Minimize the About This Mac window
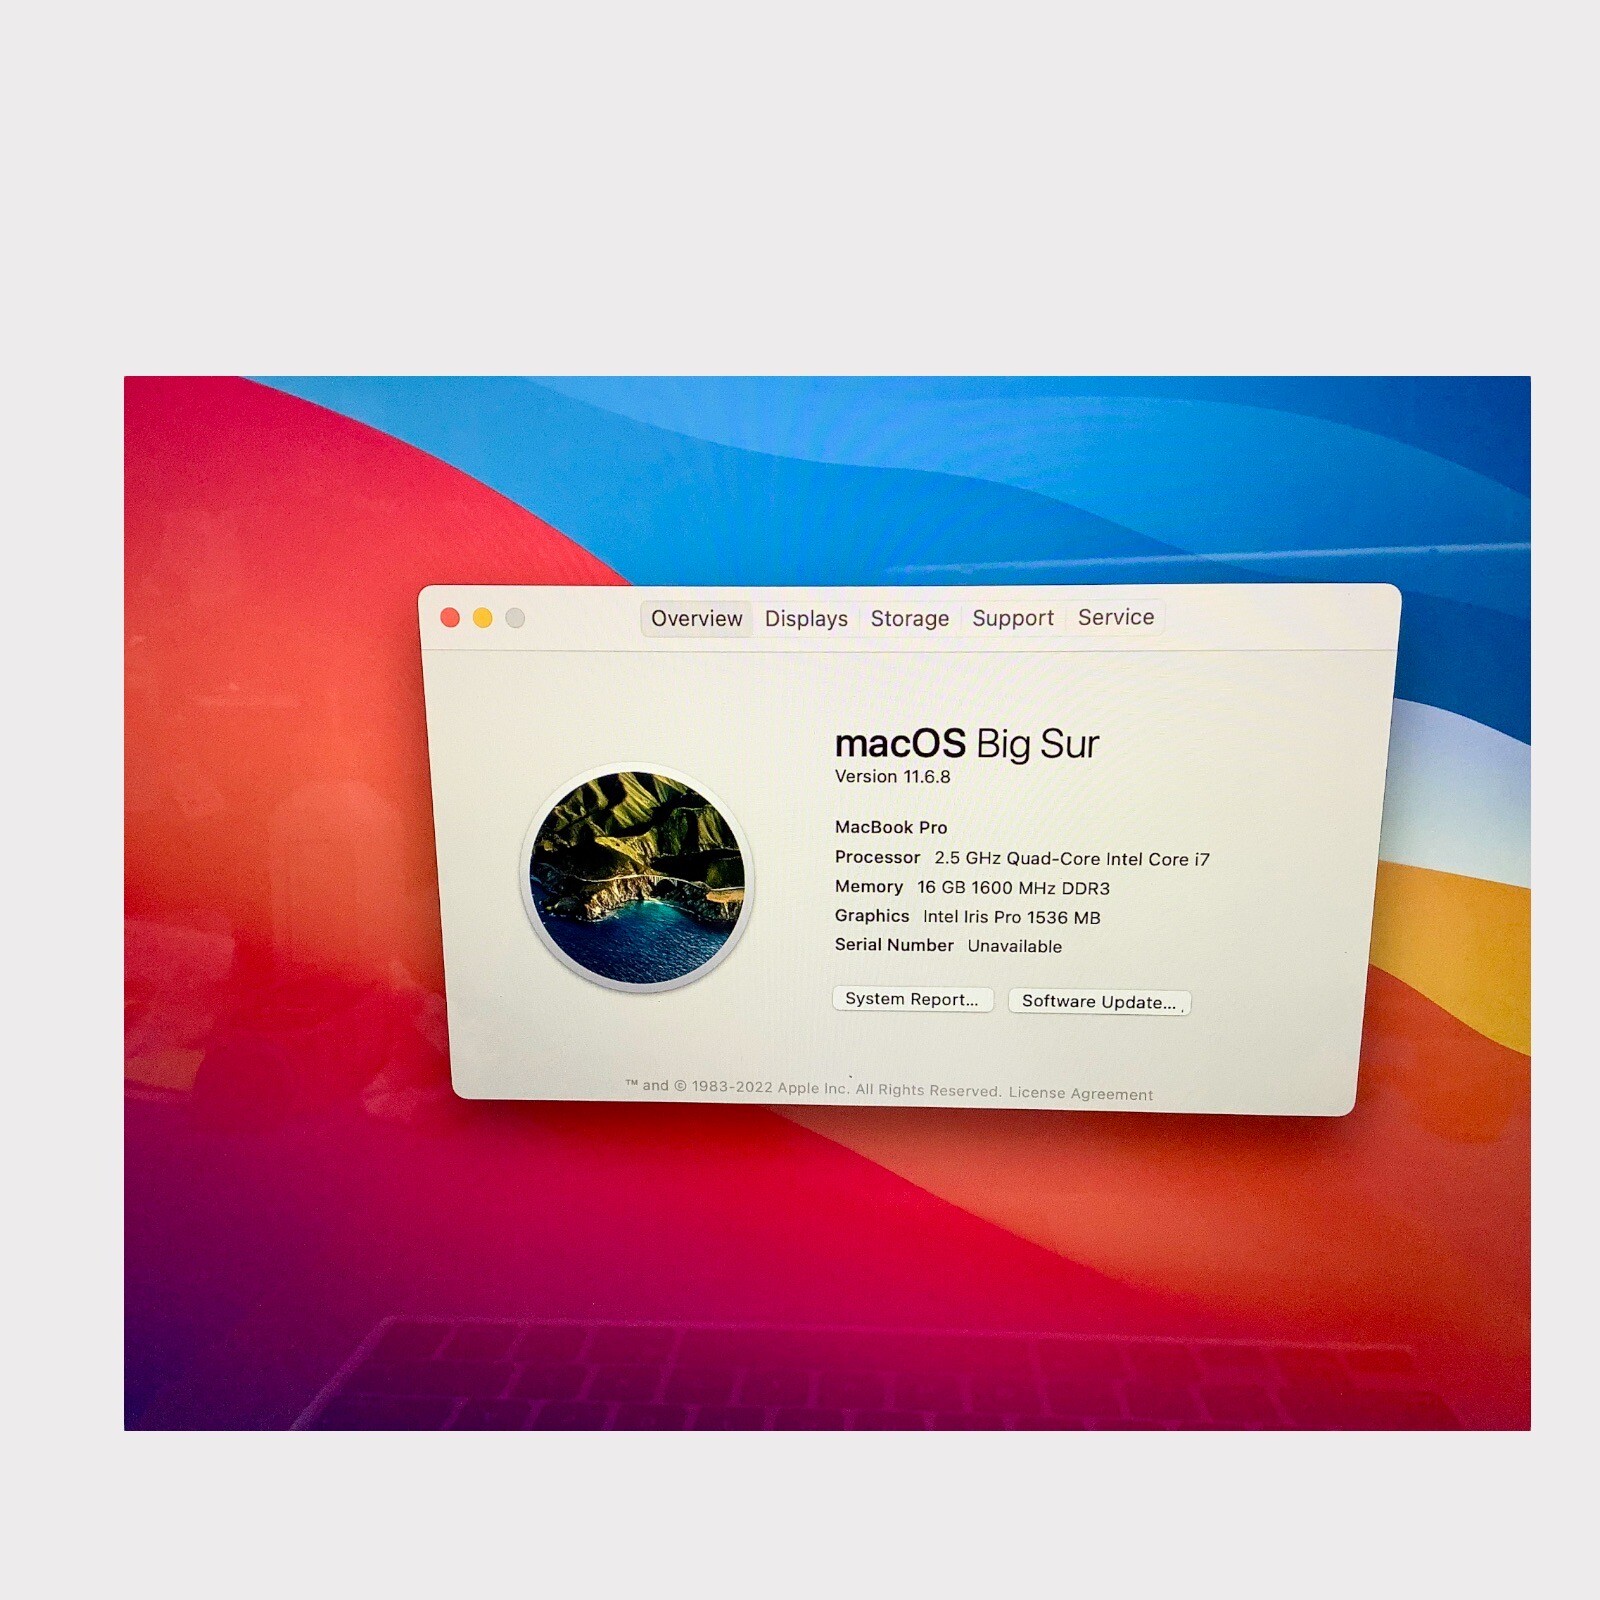 (x=483, y=618)
